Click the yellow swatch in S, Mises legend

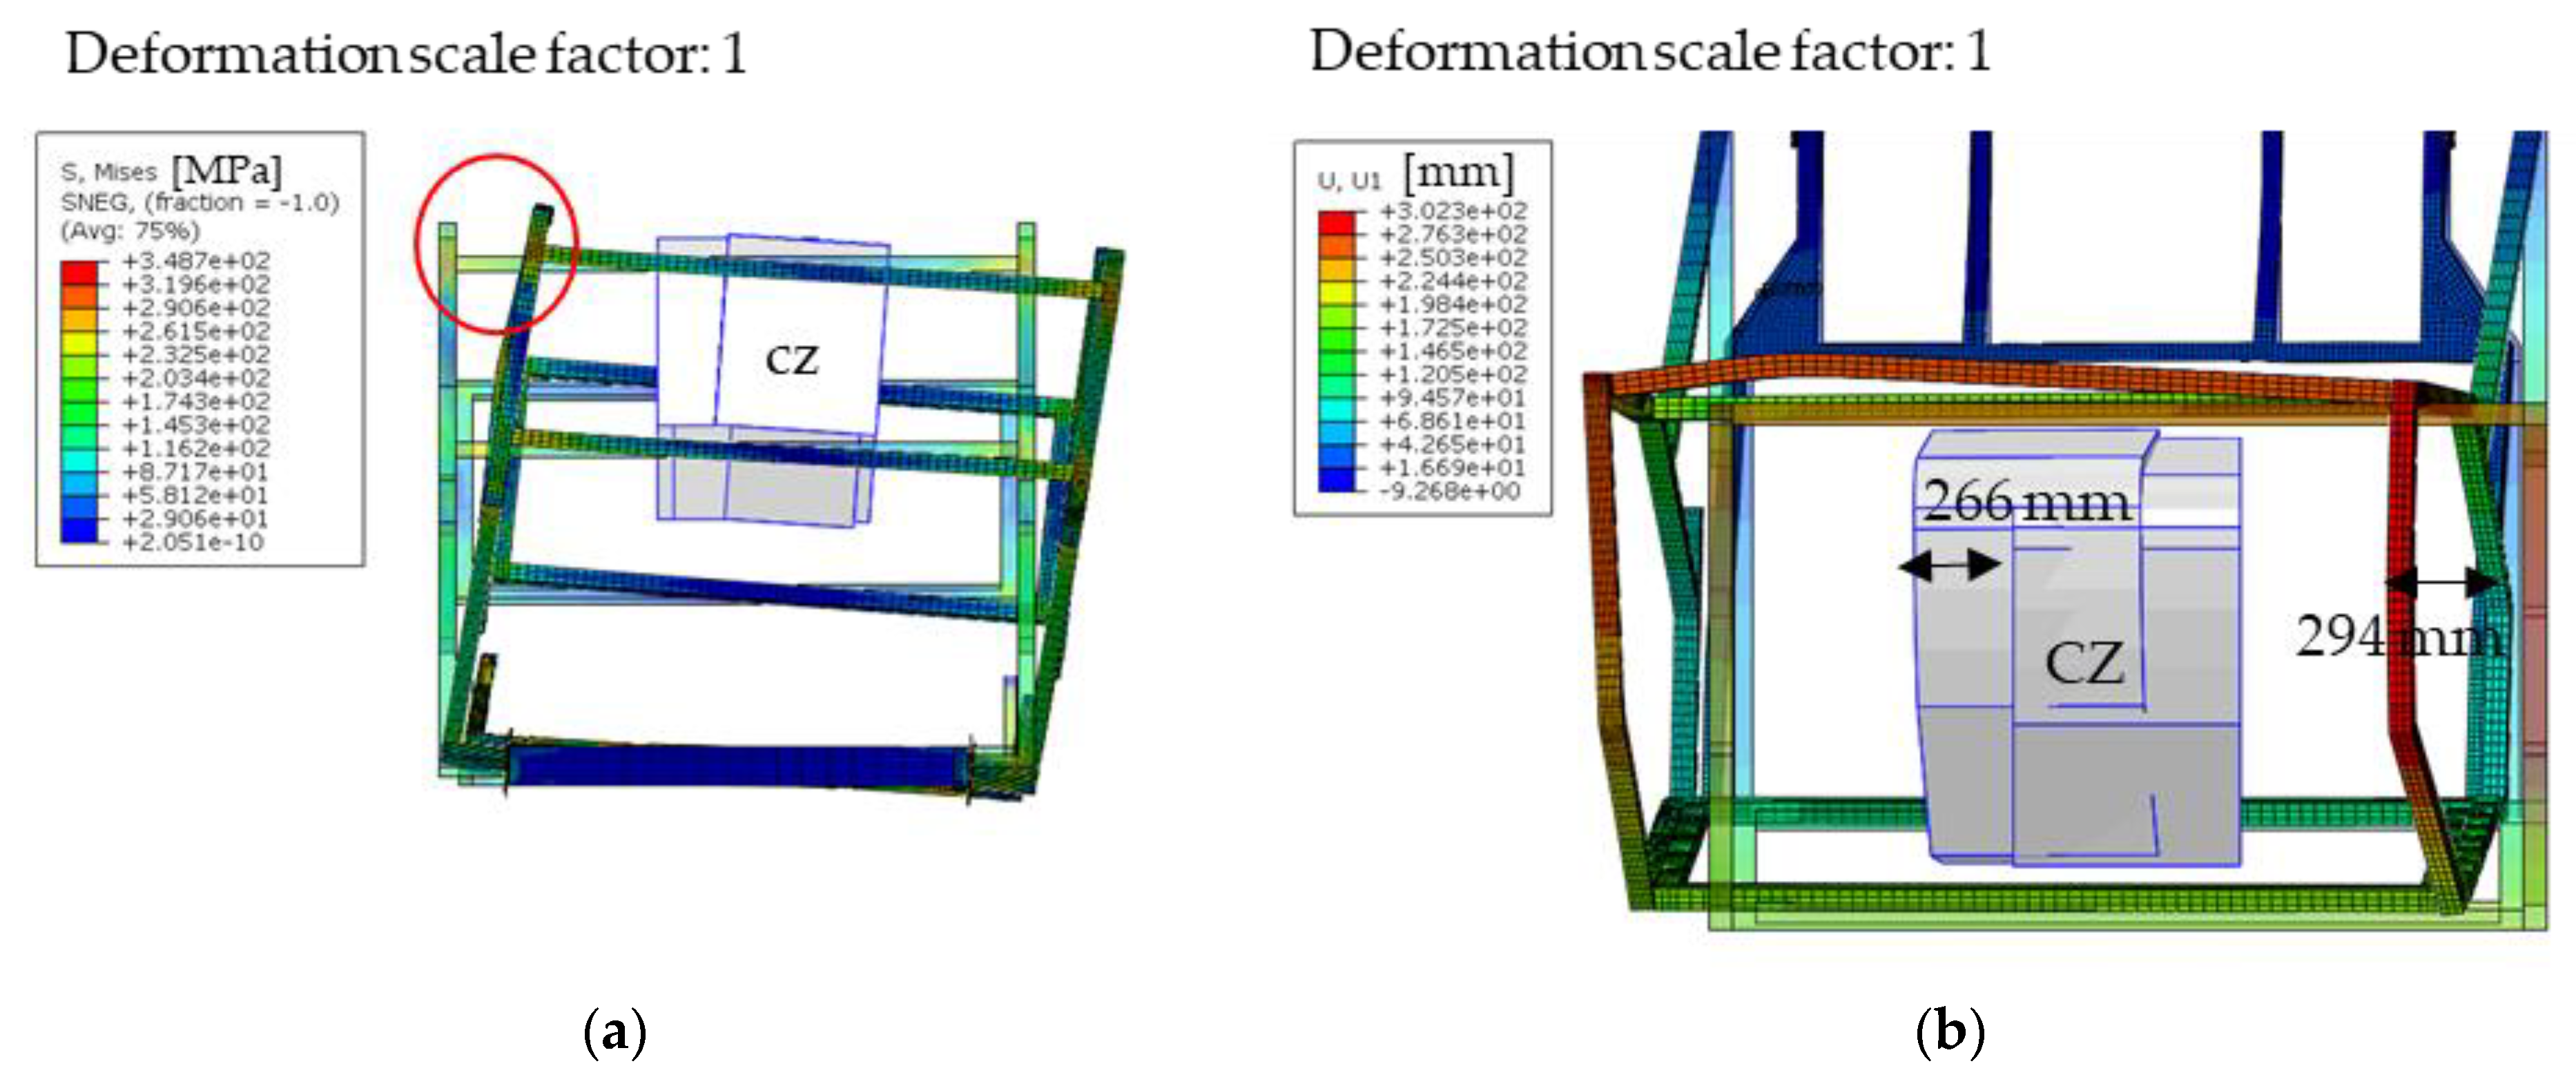point(79,342)
